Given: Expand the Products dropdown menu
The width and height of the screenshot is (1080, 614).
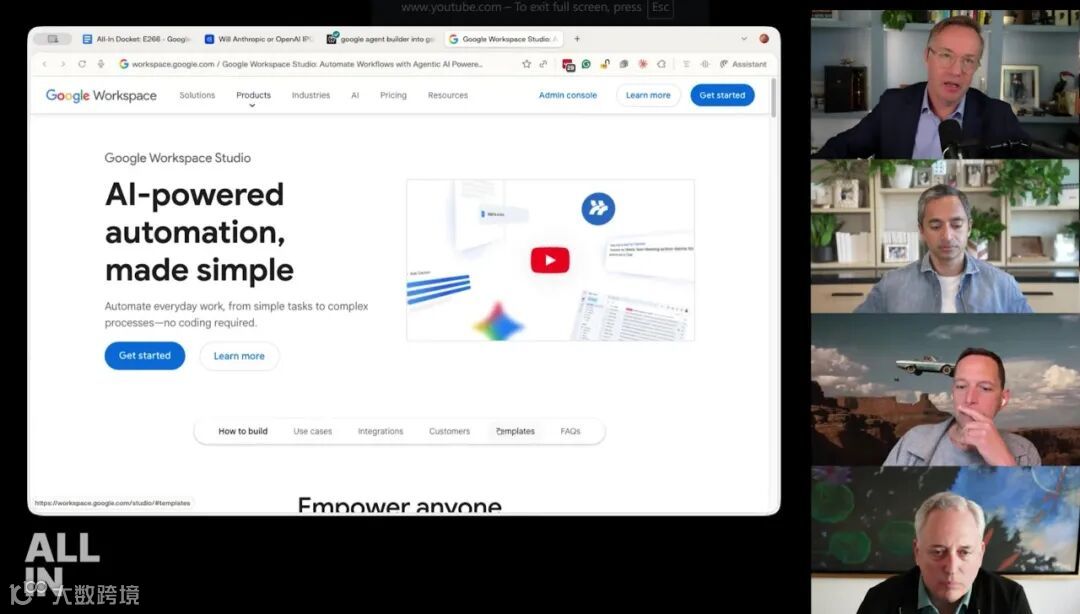Looking at the screenshot, I should tap(253, 97).
